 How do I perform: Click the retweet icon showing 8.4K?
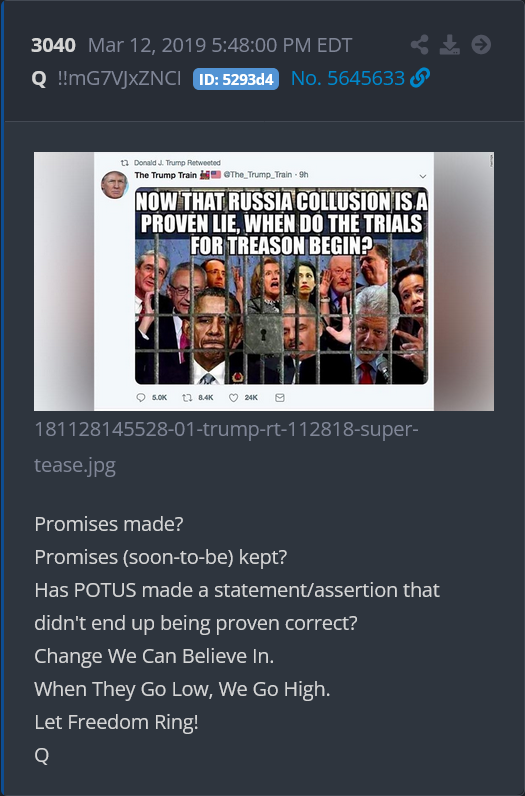coord(187,397)
